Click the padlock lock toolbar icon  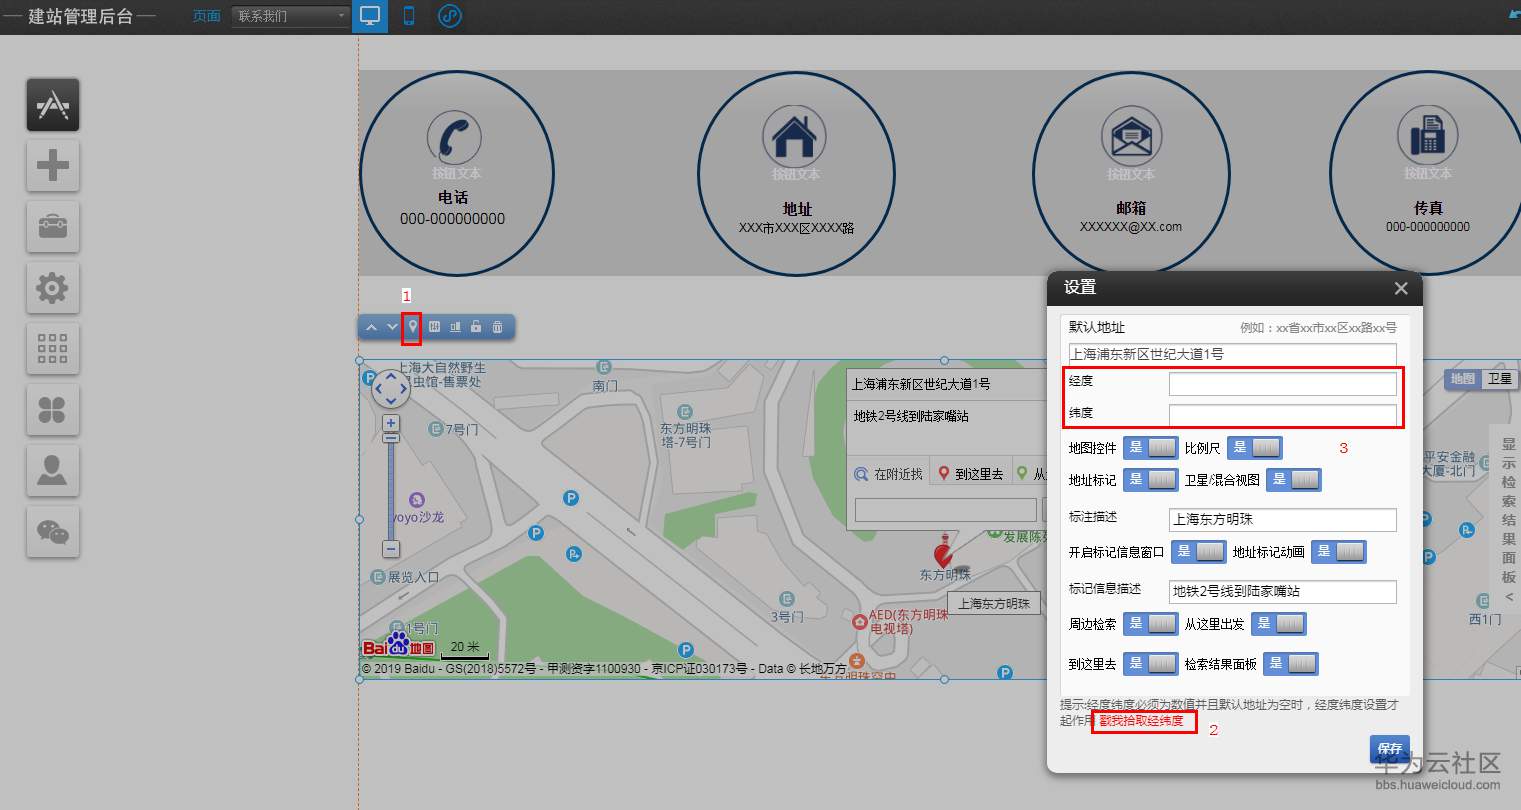476,326
